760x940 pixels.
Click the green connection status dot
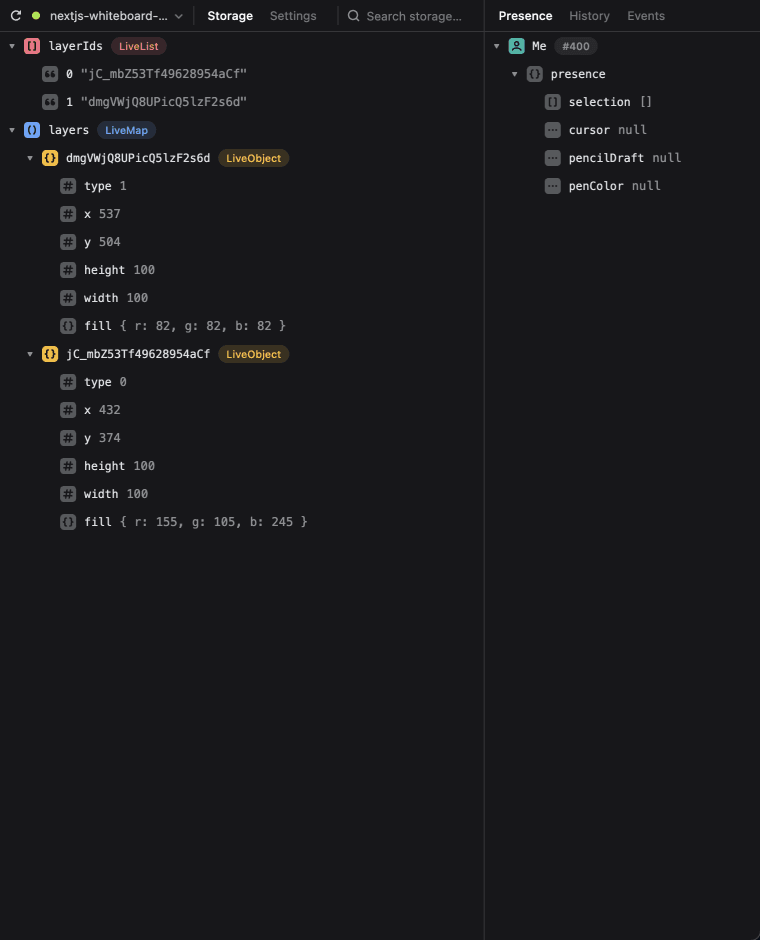point(34,15)
